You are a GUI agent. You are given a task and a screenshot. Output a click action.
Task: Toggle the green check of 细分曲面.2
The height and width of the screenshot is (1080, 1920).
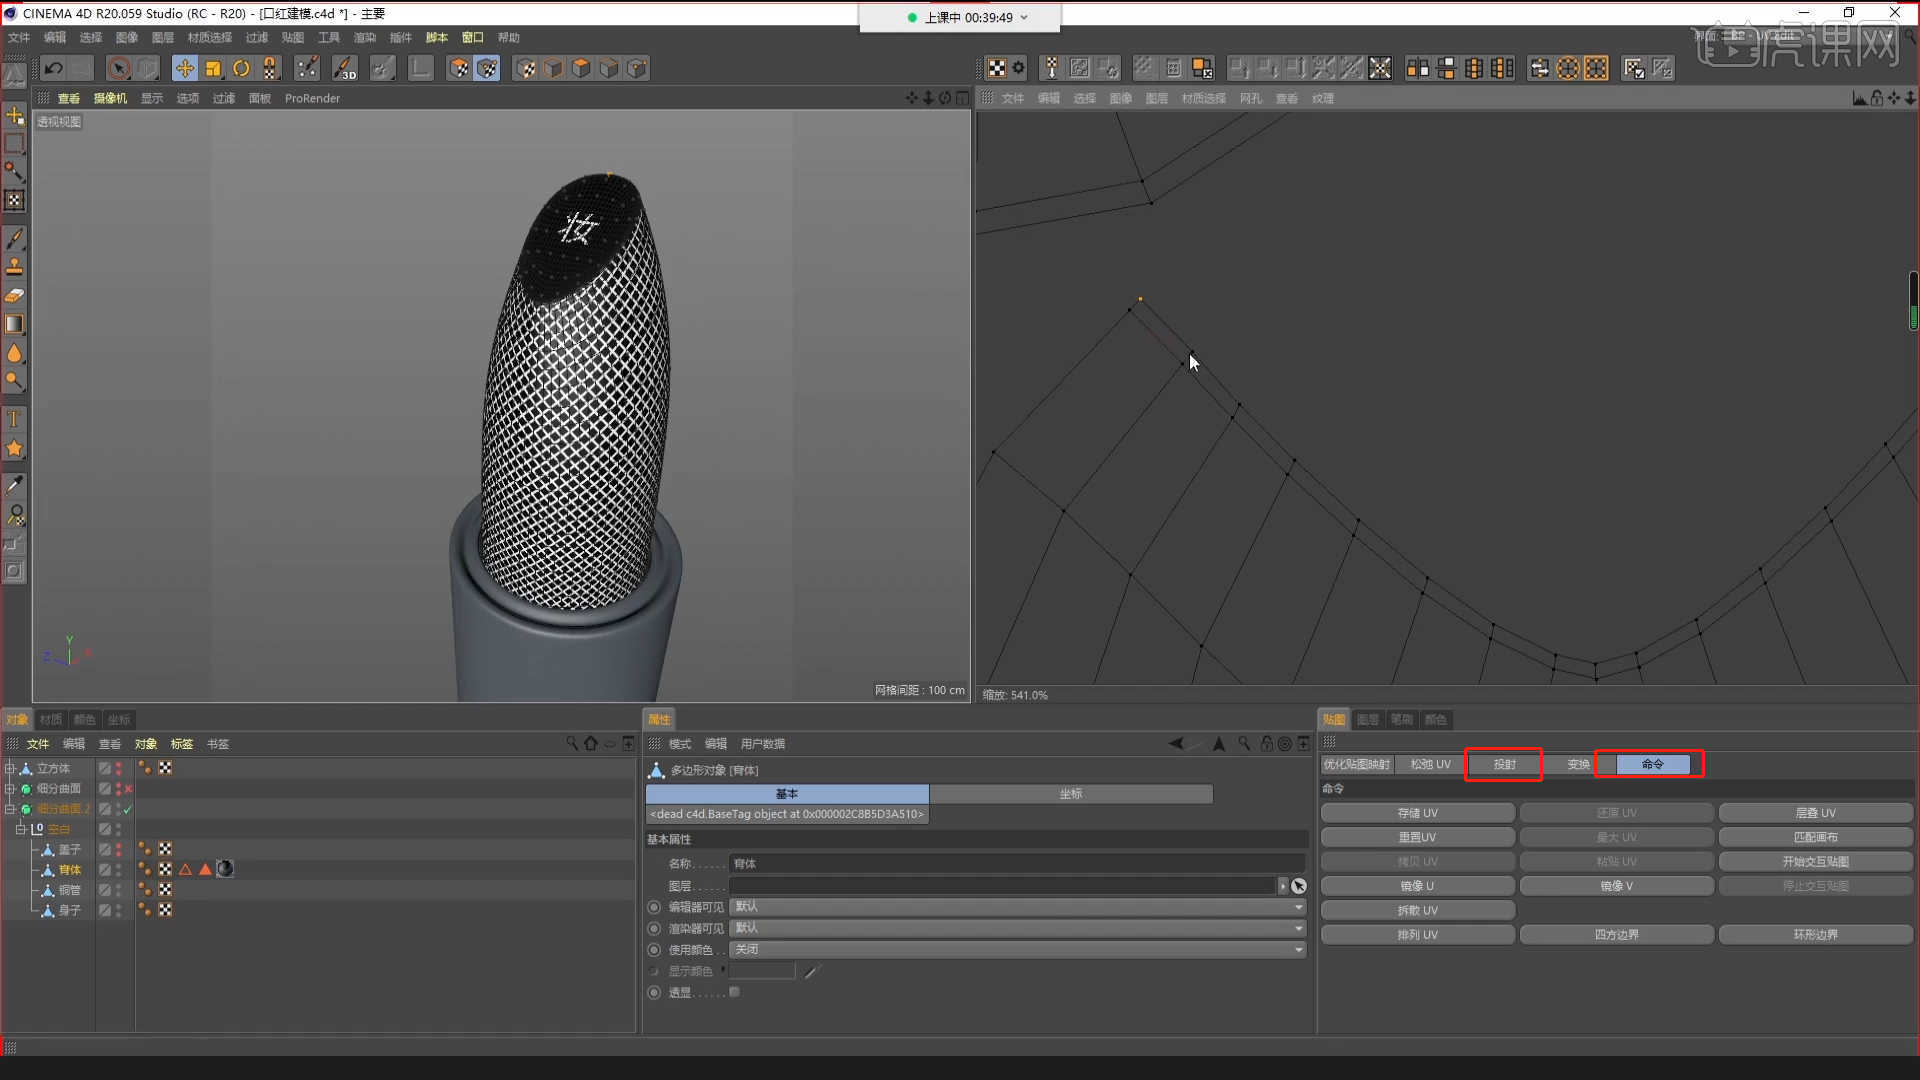[128, 809]
